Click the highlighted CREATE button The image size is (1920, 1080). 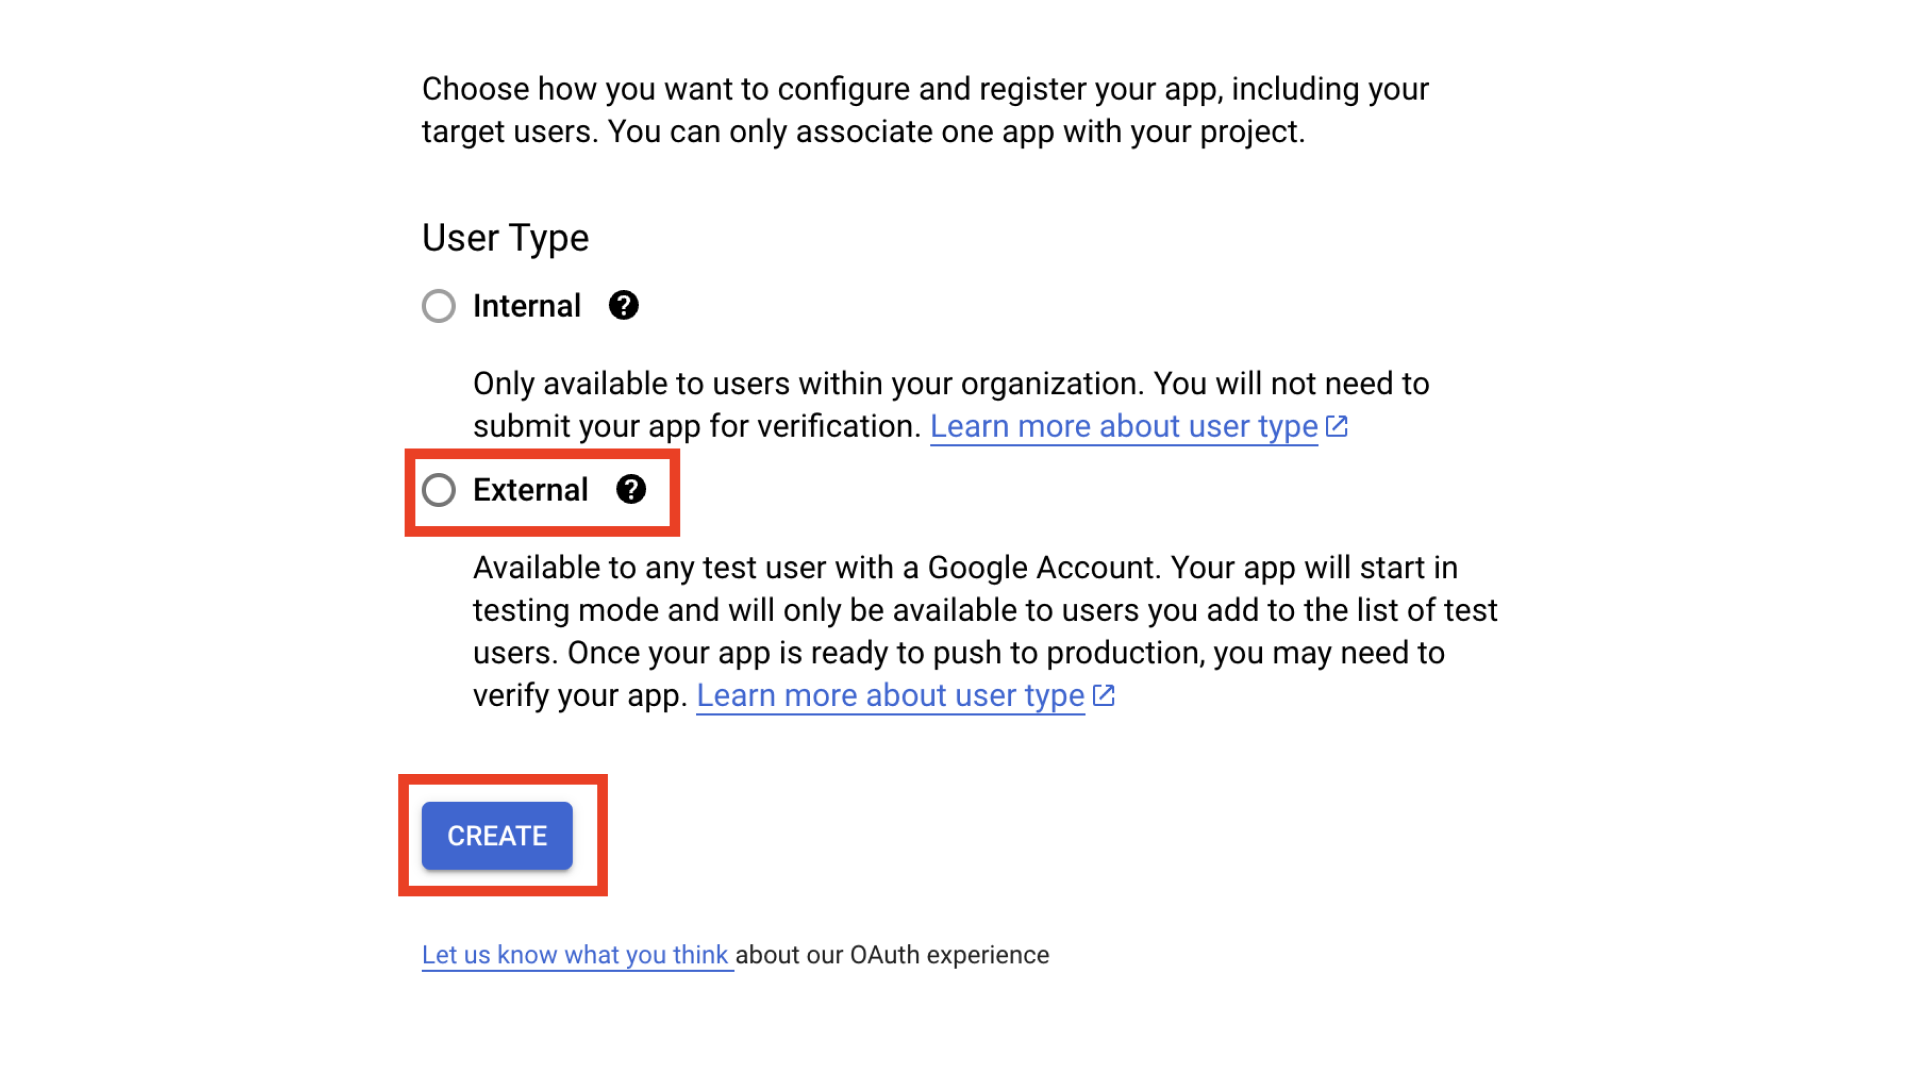[x=497, y=835]
